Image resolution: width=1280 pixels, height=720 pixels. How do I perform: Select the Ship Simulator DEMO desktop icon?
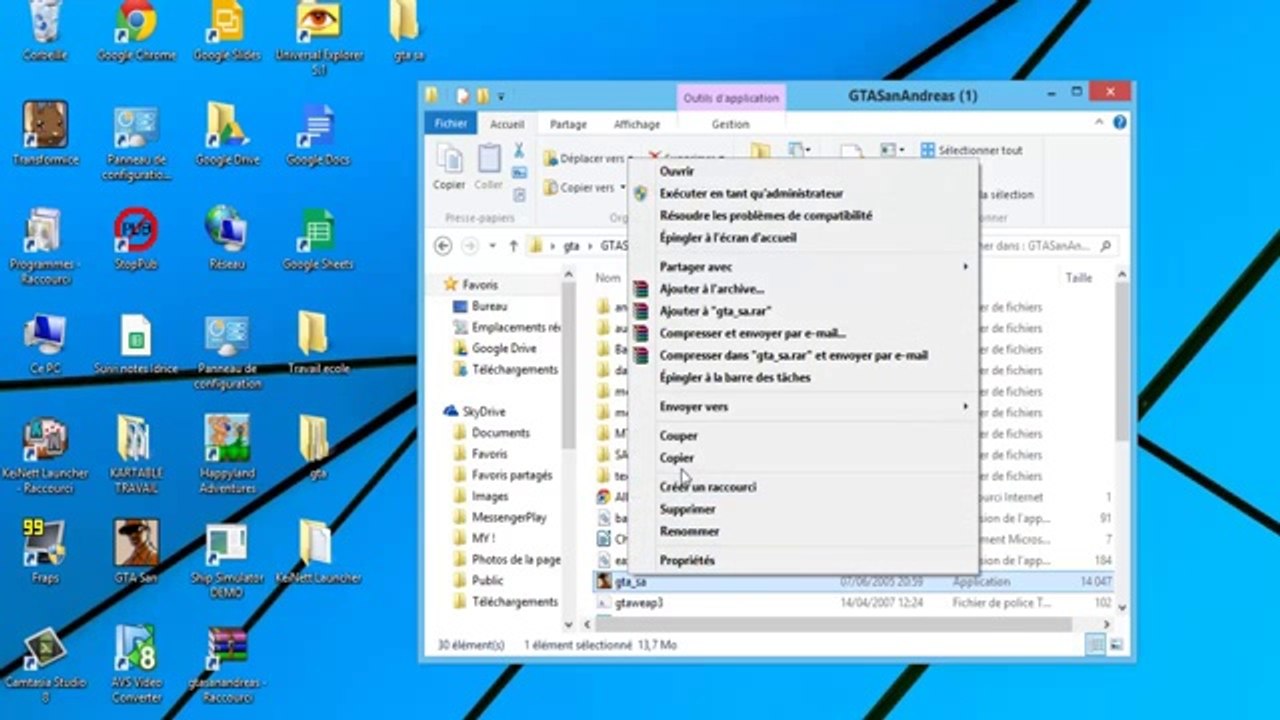pyautogui.click(x=227, y=559)
